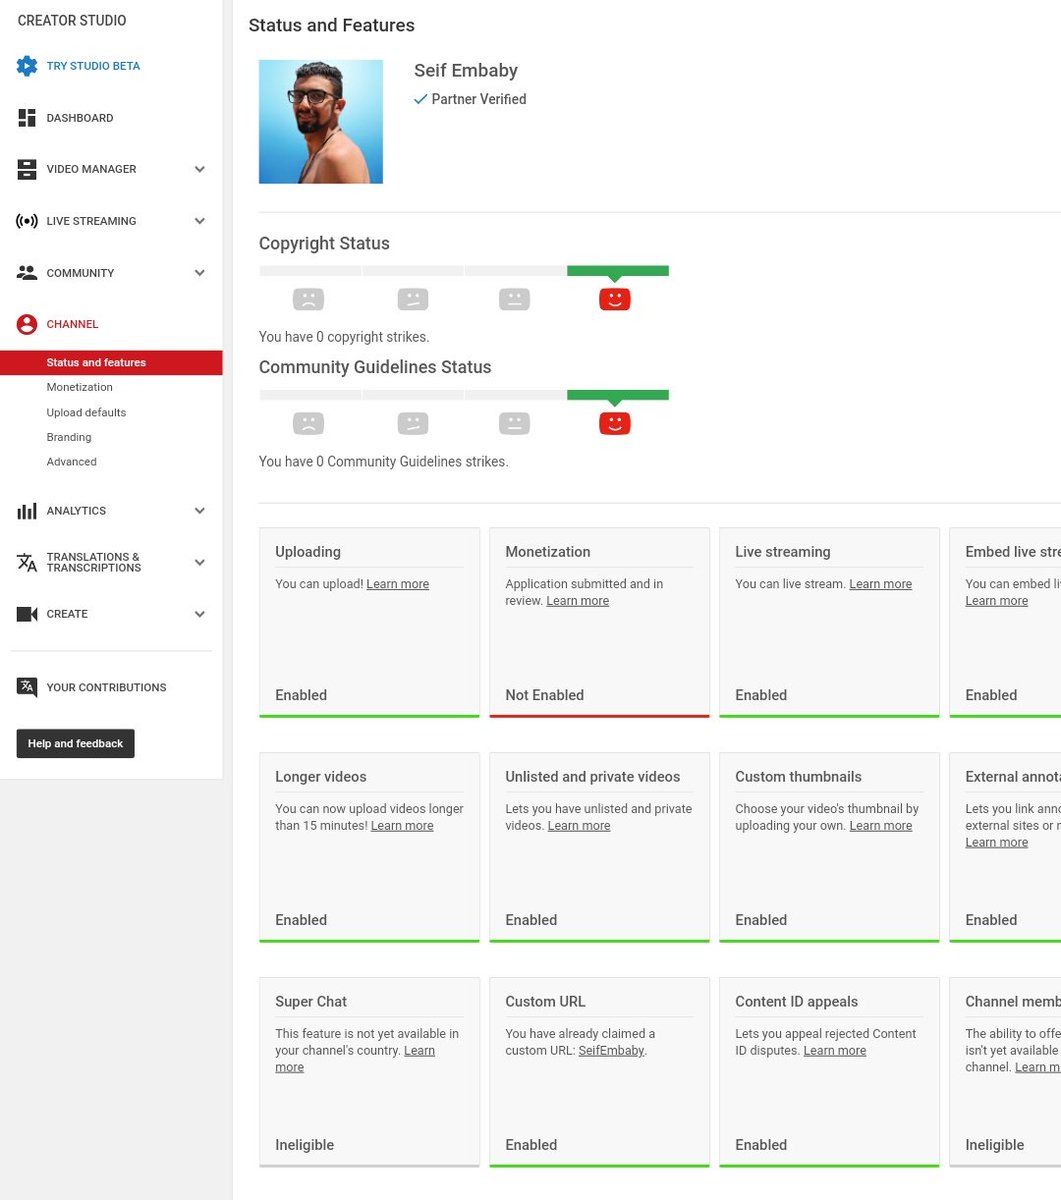The image size is (1061, 1200).
Task: Click the red smiley under Community Guidelines Status
Action: coord(615,424)
